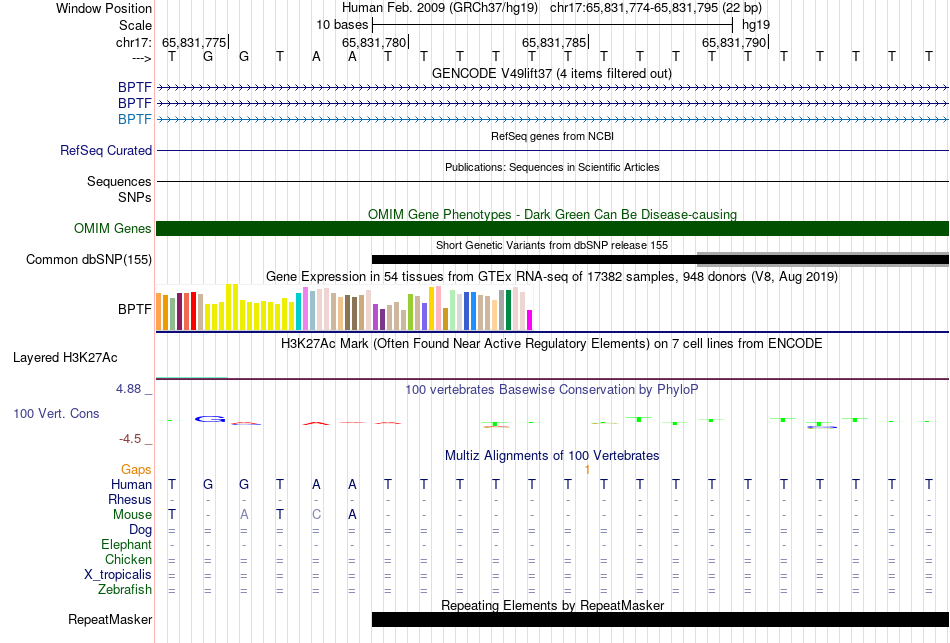Screen dimensions: 950x643
Task: Open the 100 Vert. Cons track label
Action: [56, 413]
